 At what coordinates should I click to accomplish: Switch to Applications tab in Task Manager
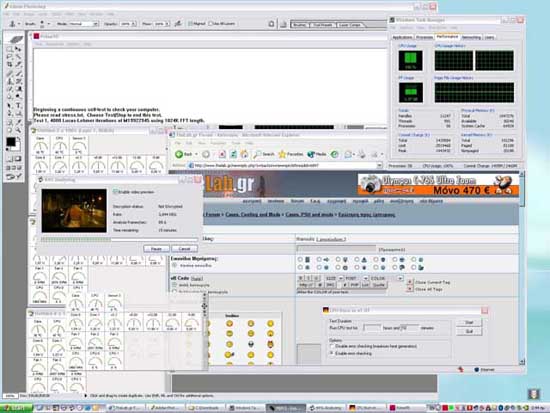coord(402,37)
